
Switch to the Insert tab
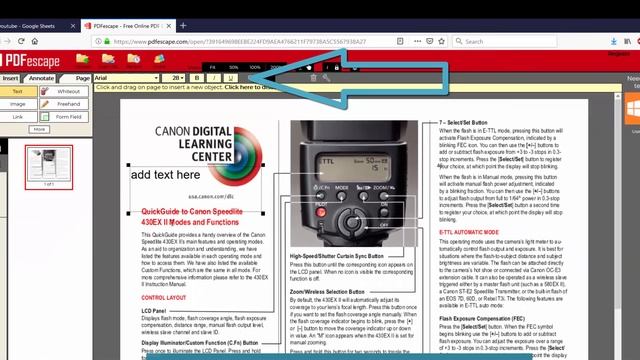tap(10, 78)
